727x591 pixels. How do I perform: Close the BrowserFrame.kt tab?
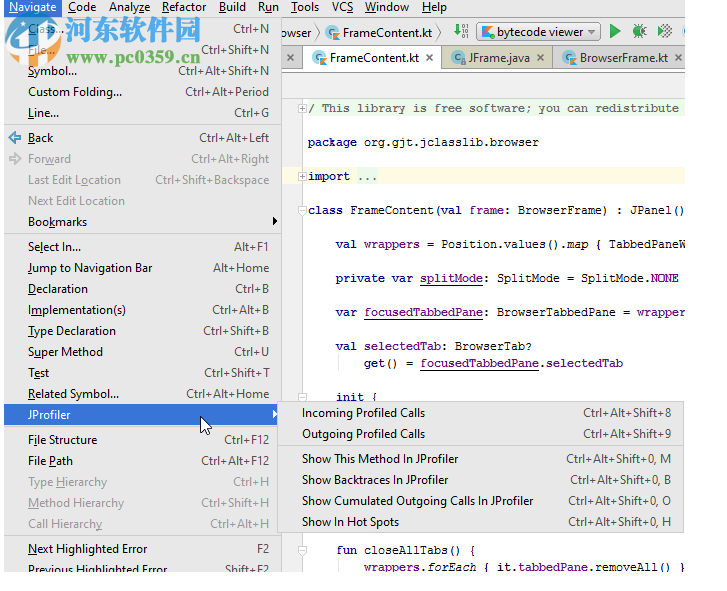(678, 57)
